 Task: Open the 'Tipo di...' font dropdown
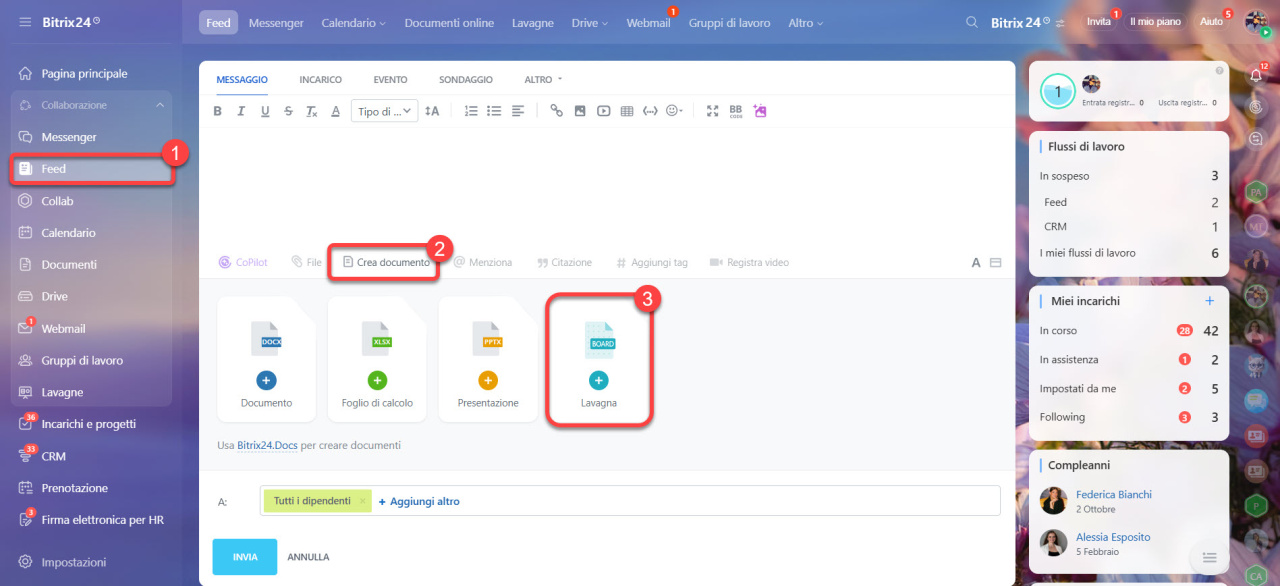coord(384,111)
